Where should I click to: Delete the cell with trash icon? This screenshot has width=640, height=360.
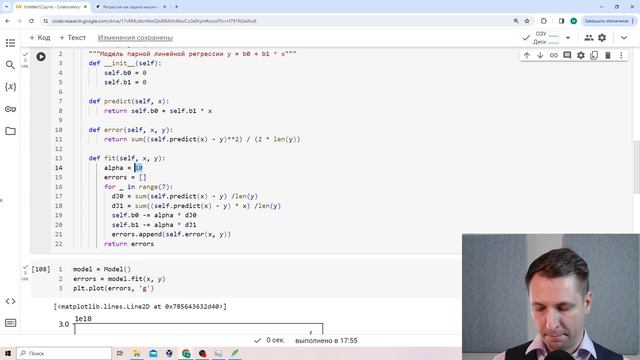[608, 55]
